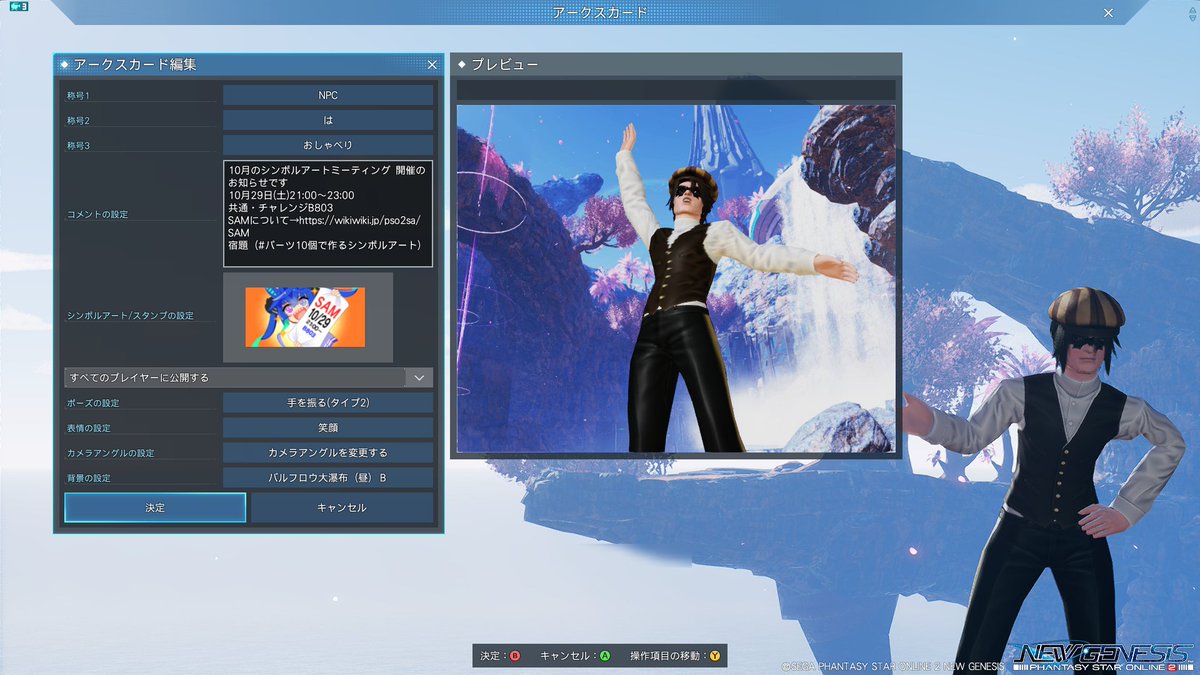Click カメラアングルを変更する button
This screenshot has height=675, width=1200.
point(328,453)
